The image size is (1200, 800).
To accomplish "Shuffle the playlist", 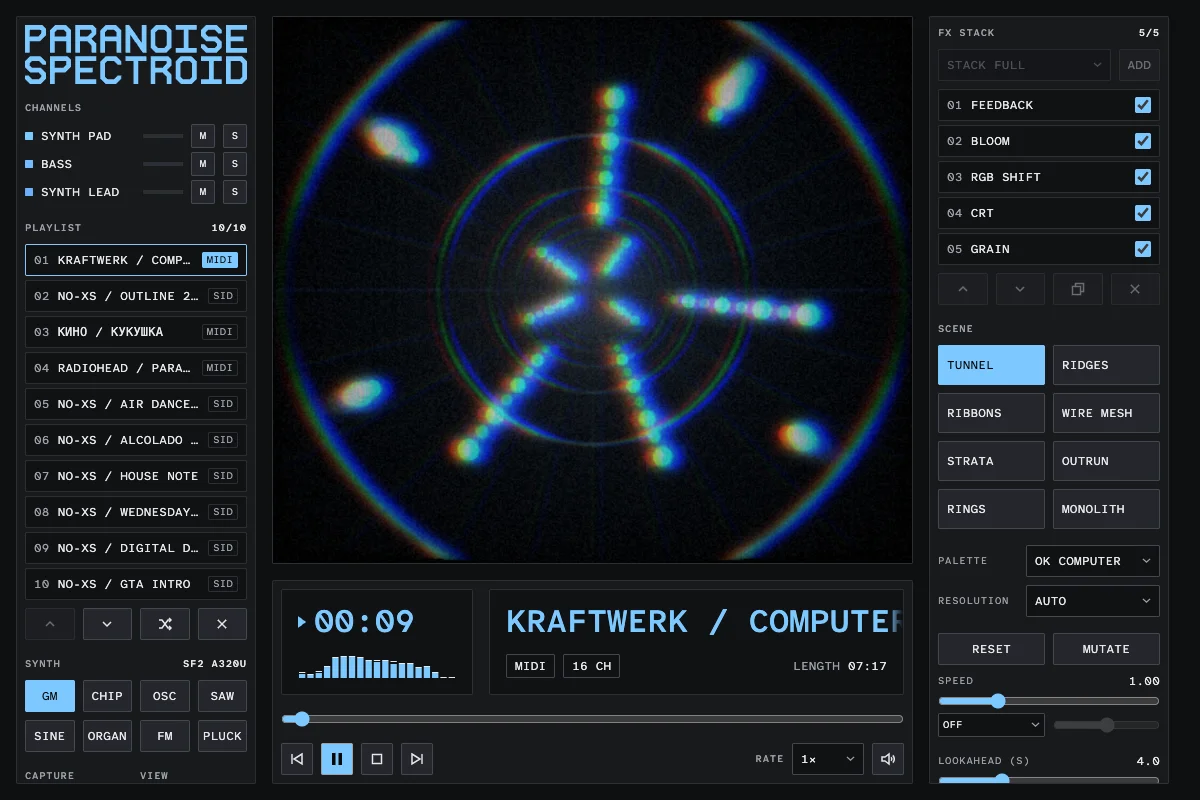I will click(165, 624).
